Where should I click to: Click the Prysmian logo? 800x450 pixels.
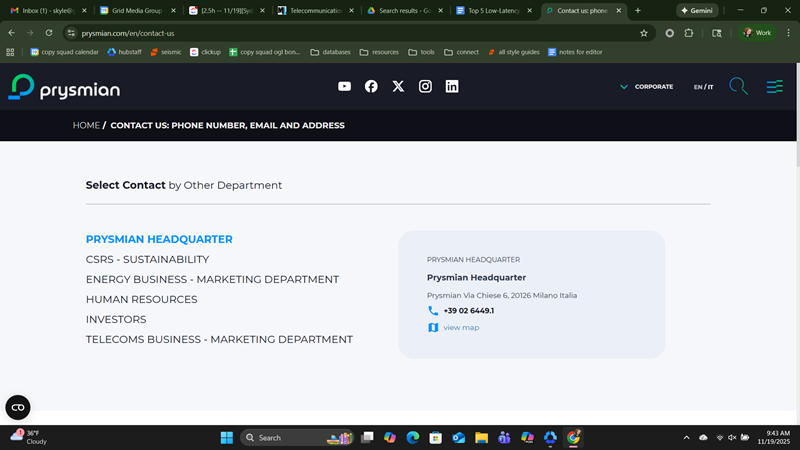[x=64, y=88]
